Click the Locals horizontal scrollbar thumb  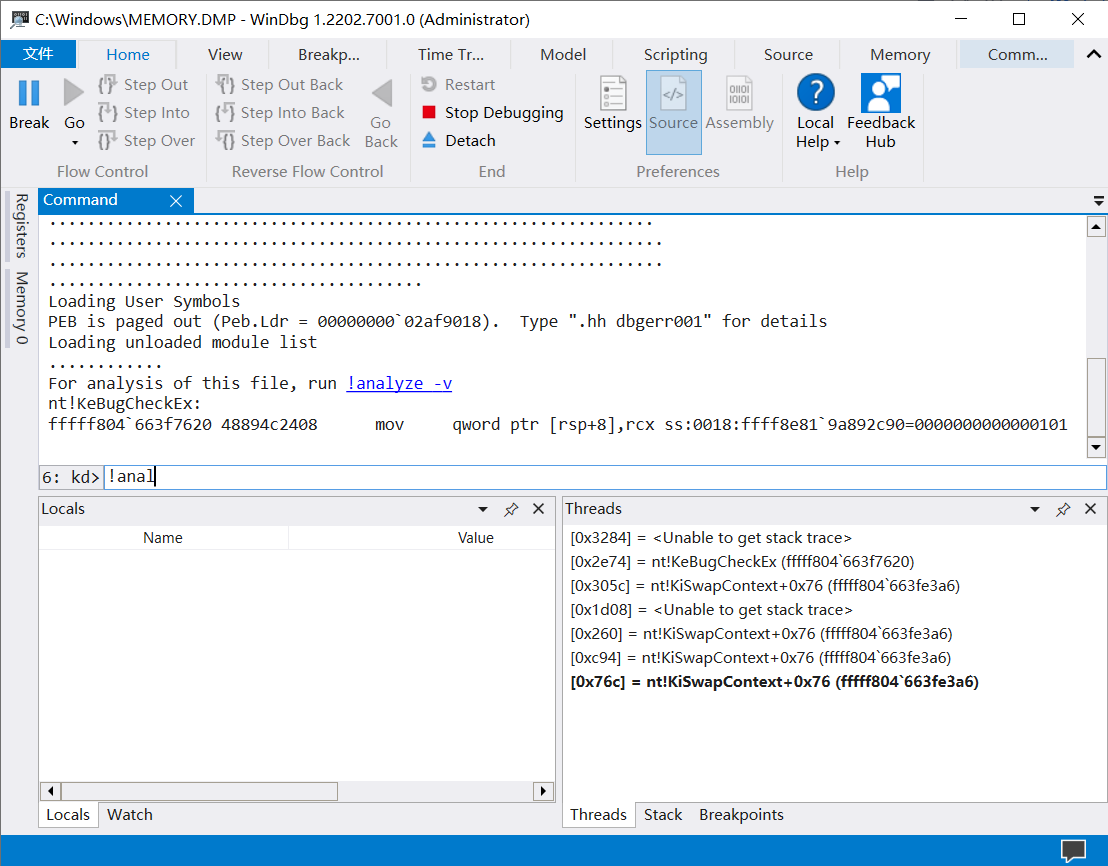(x=199, y=791)
